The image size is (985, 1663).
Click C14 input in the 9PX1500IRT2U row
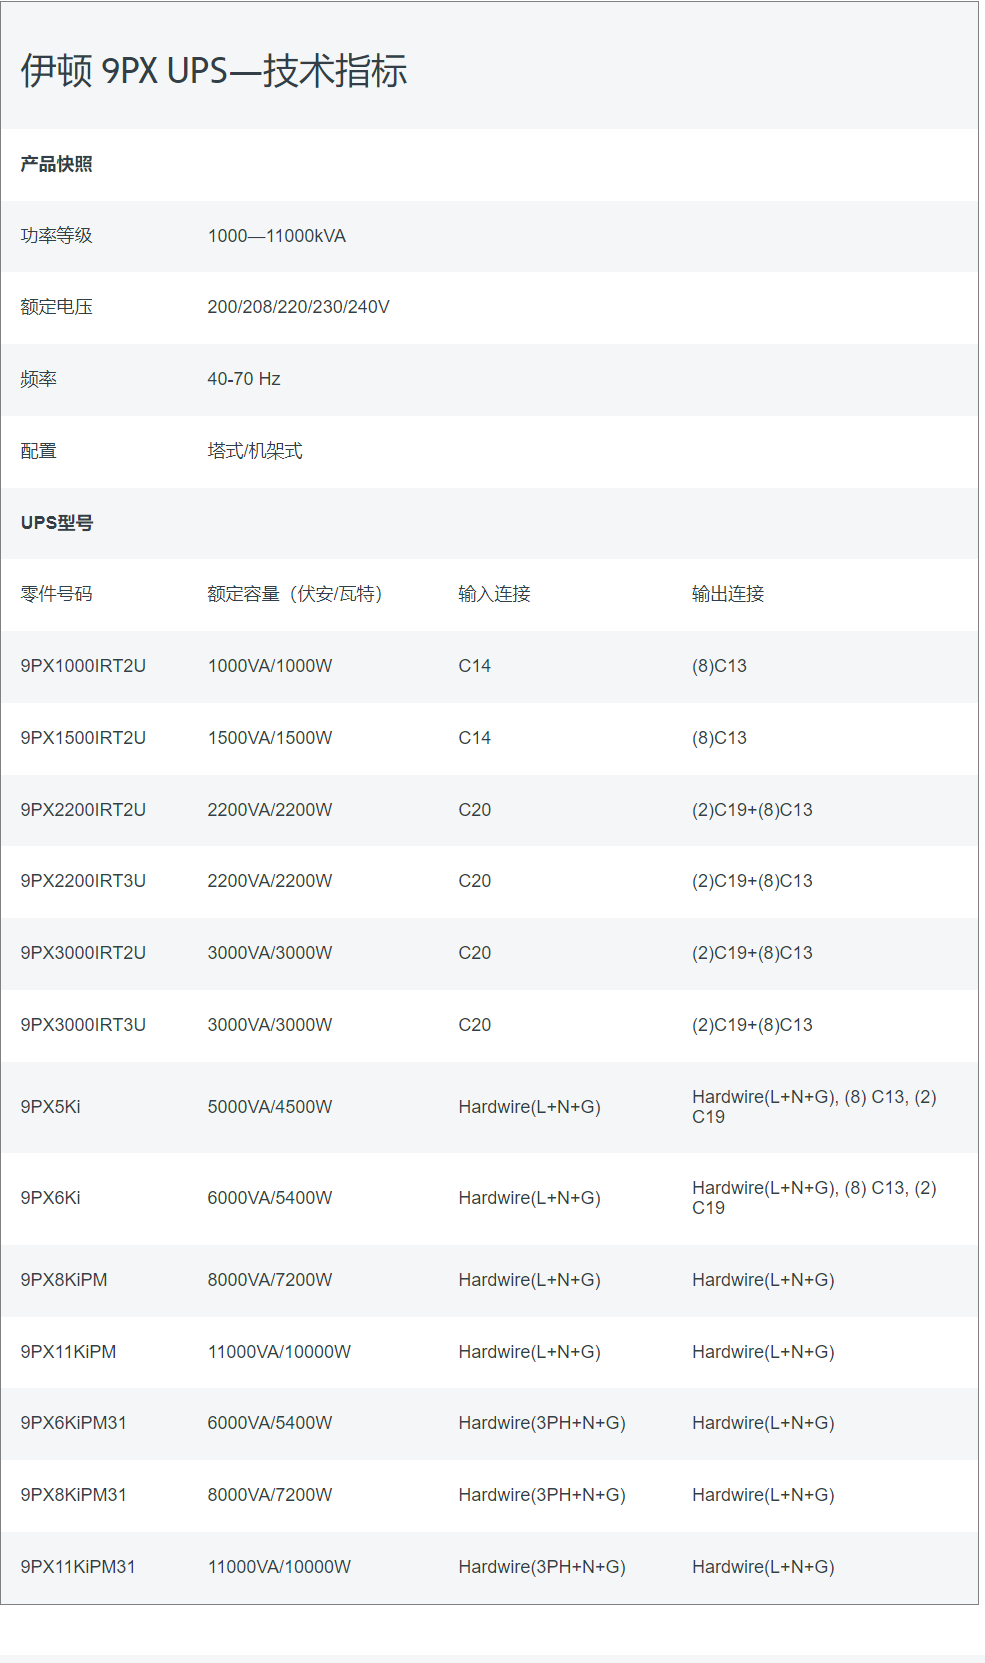(475, 738)
